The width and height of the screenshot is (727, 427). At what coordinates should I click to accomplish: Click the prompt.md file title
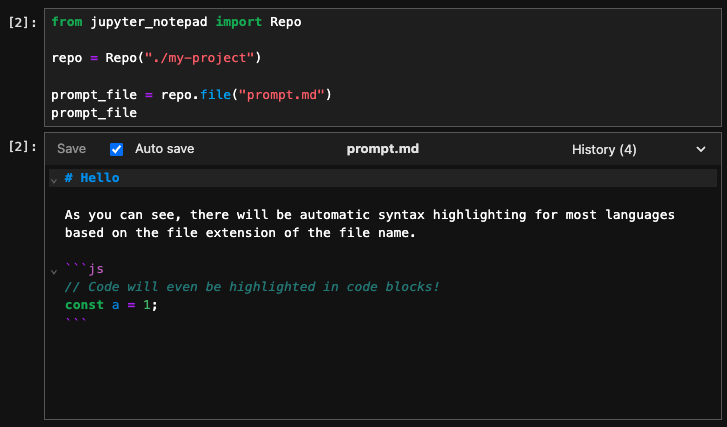click(x=383, y=149)
